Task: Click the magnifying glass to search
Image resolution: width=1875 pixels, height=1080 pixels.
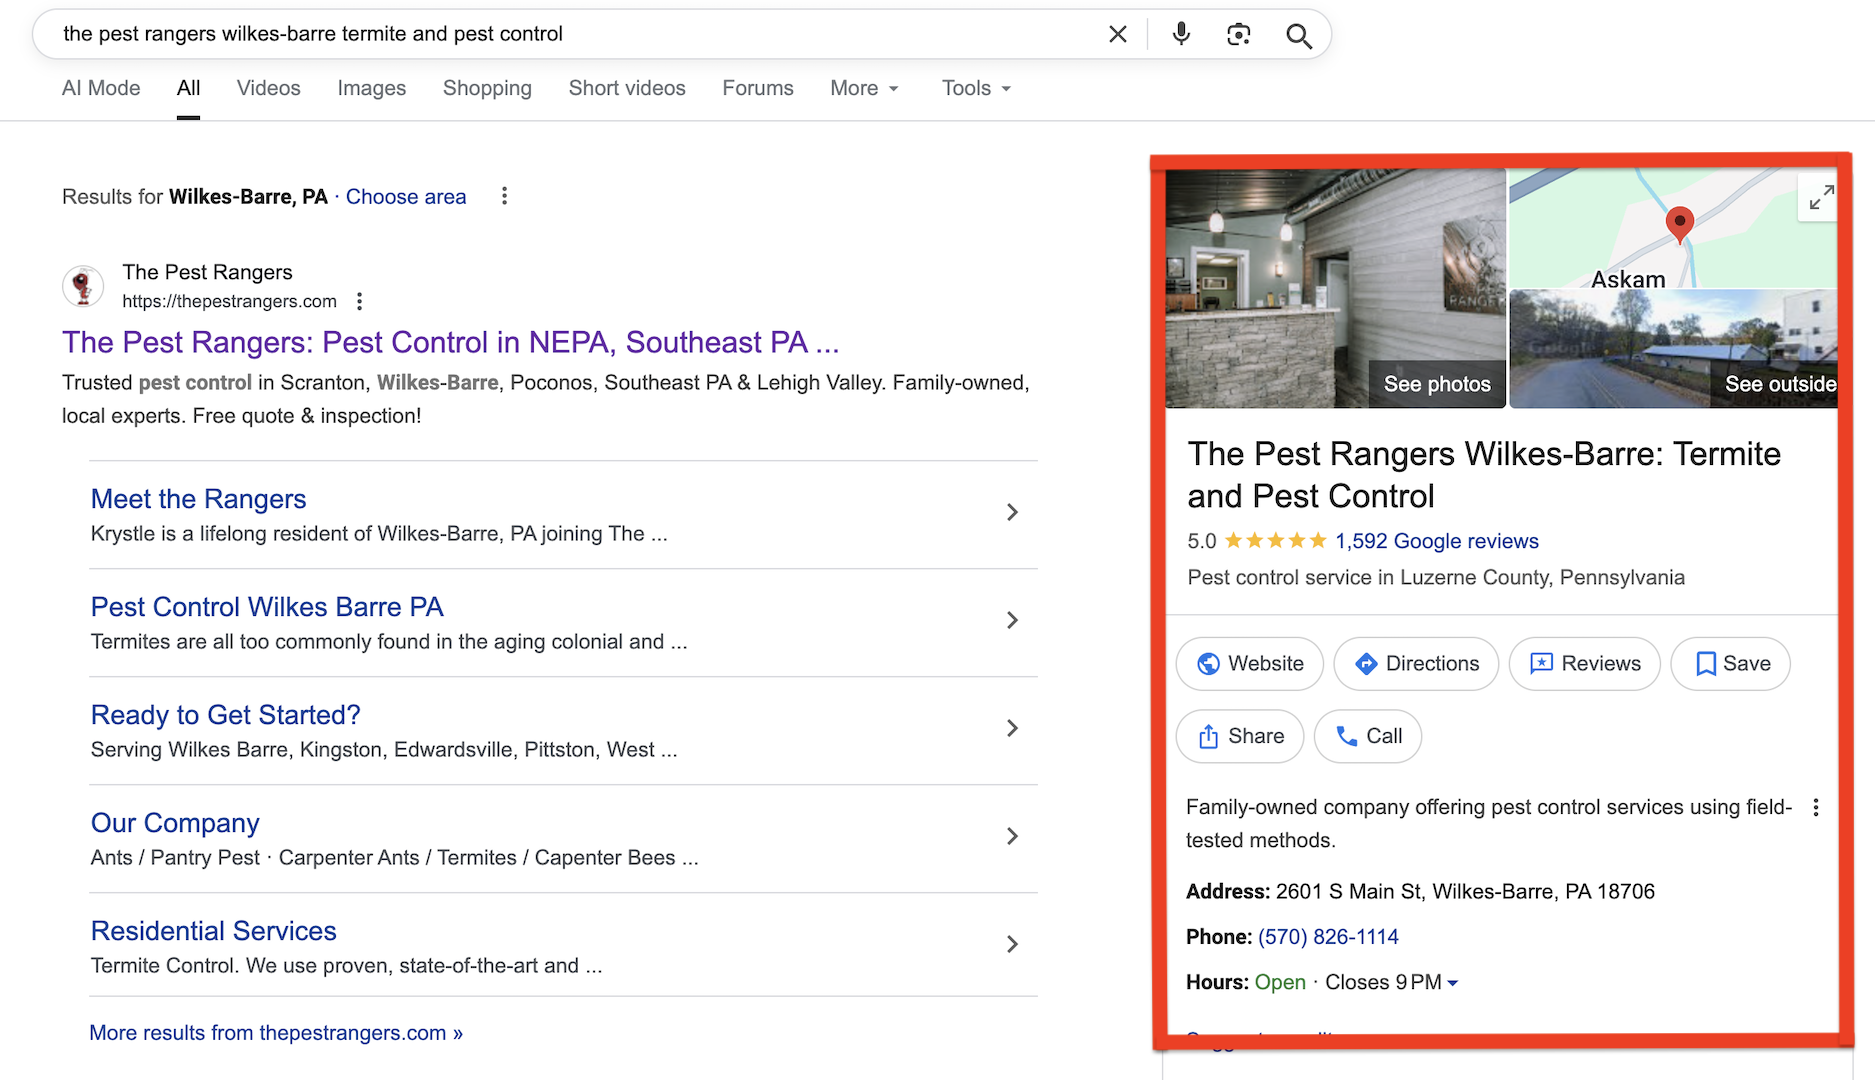Action: pyautogui.click(x=1298, y=36)
